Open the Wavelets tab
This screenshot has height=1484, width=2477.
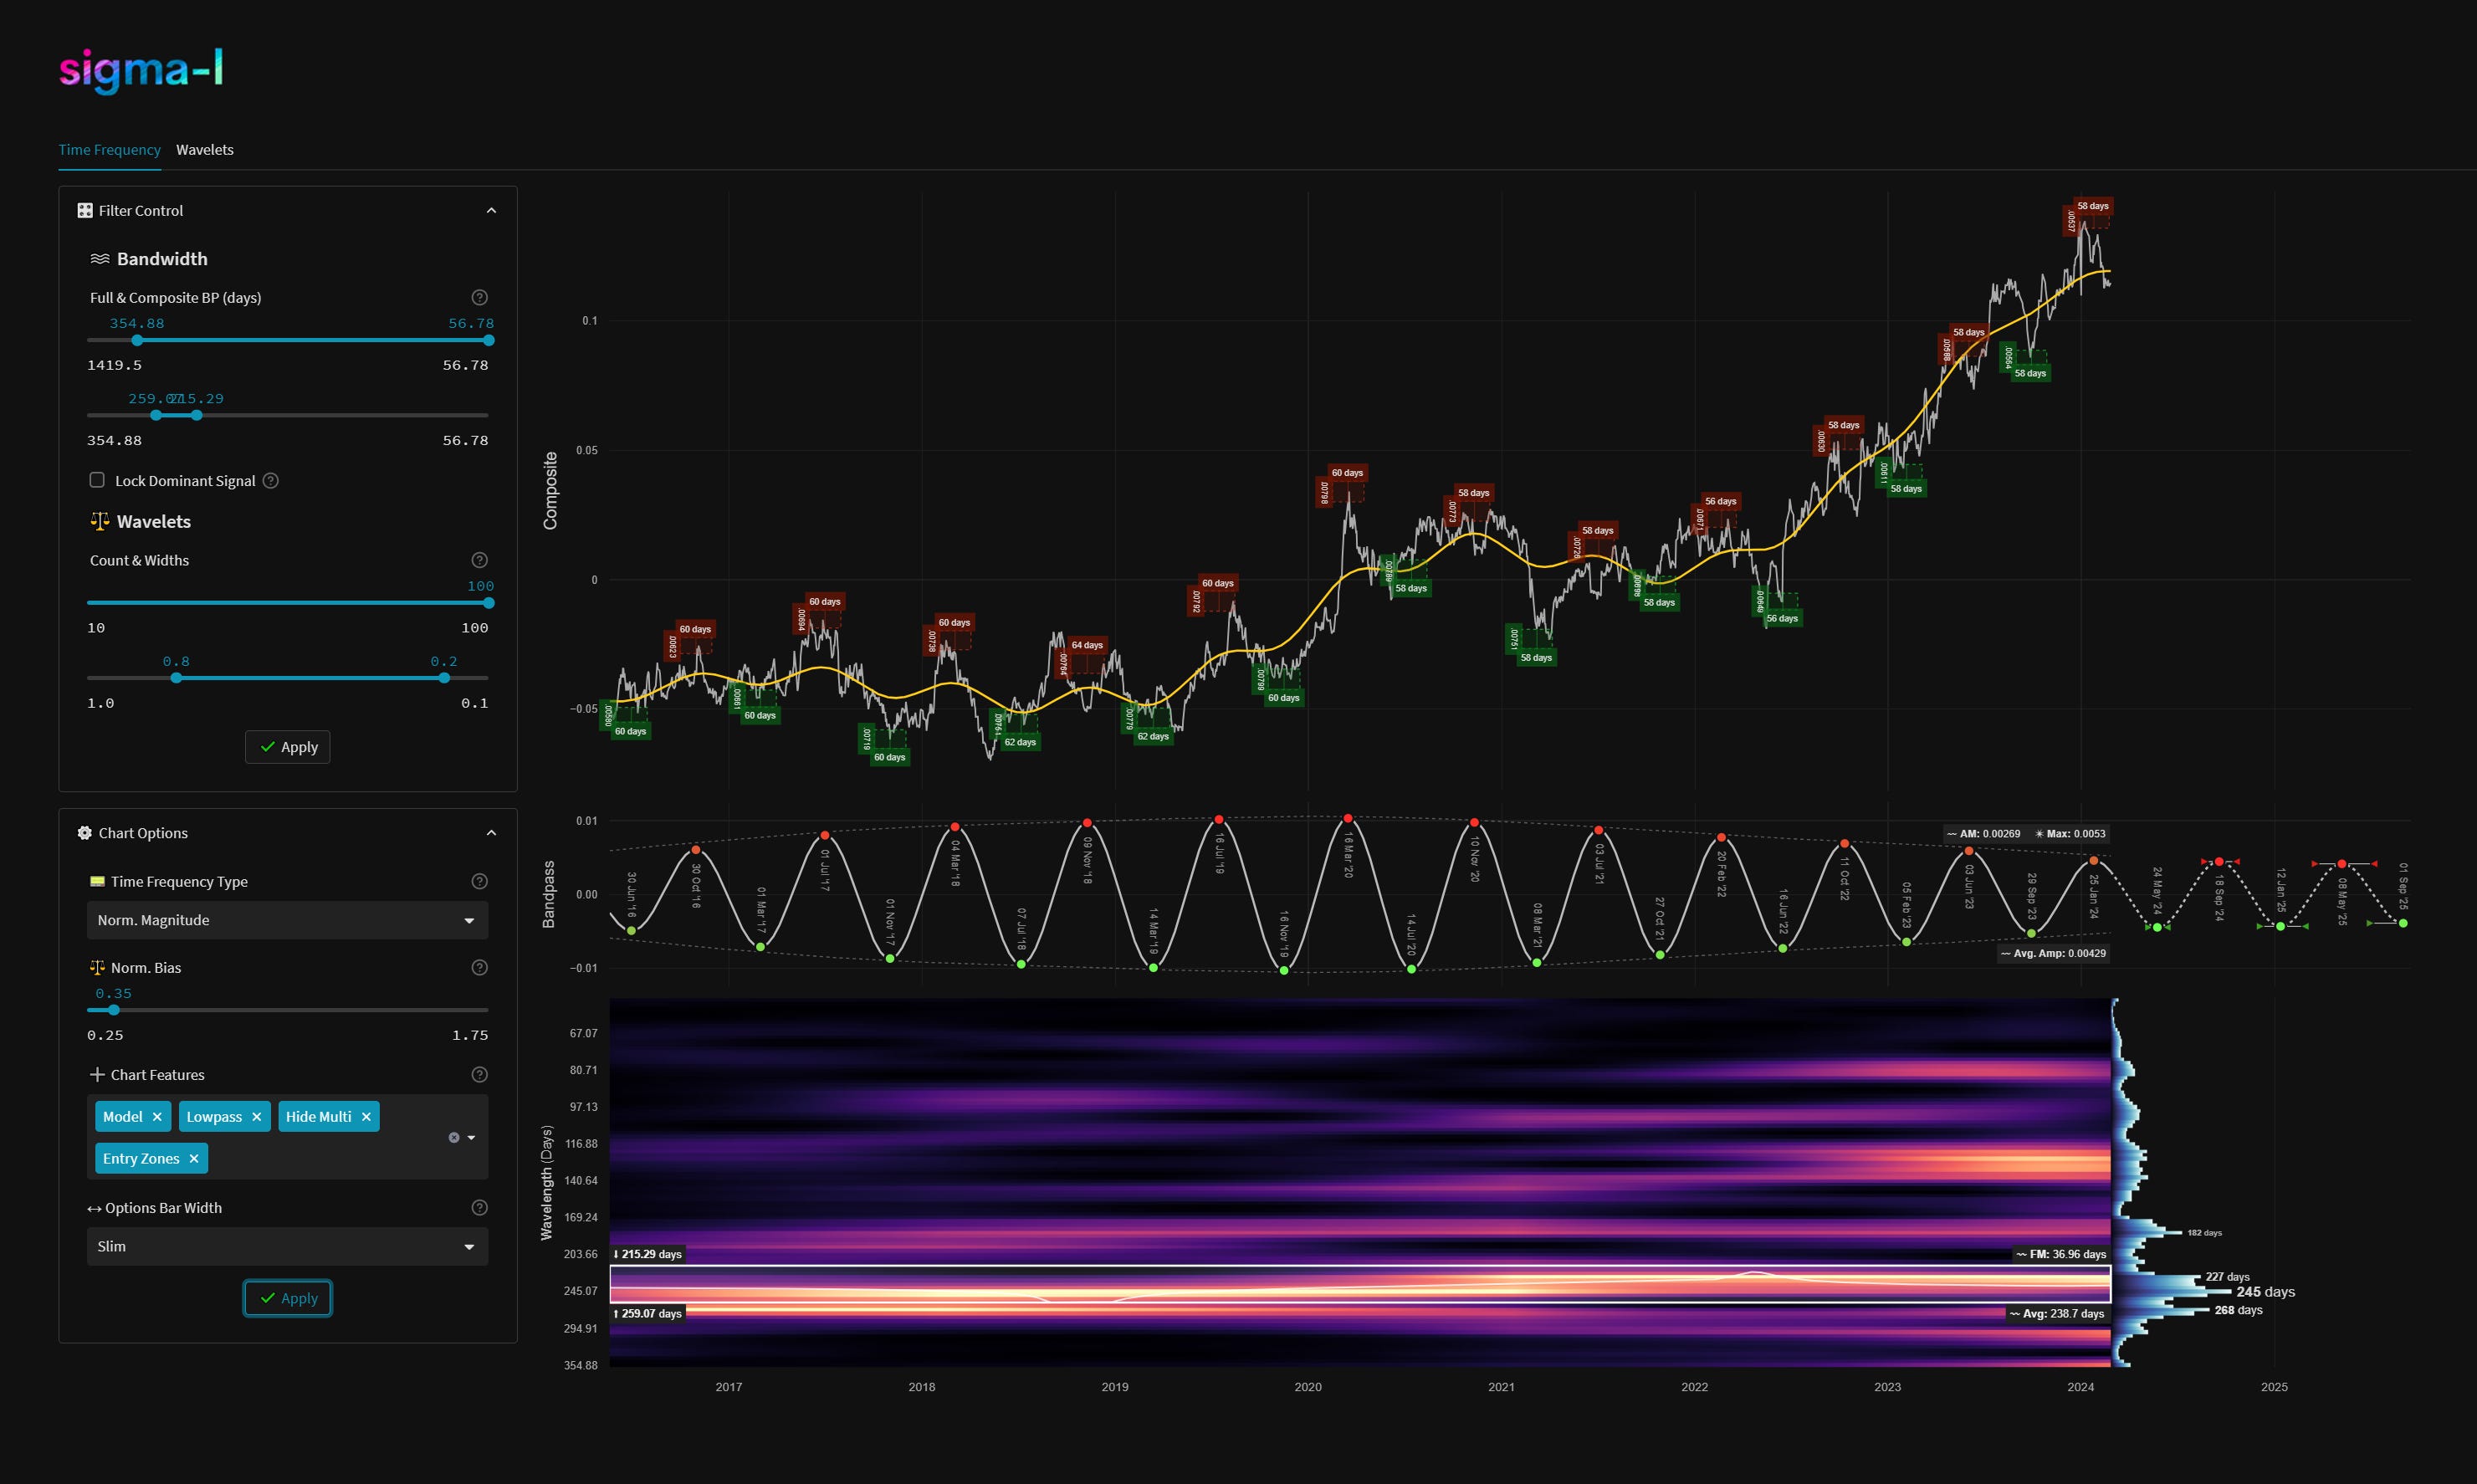[205, 150]
